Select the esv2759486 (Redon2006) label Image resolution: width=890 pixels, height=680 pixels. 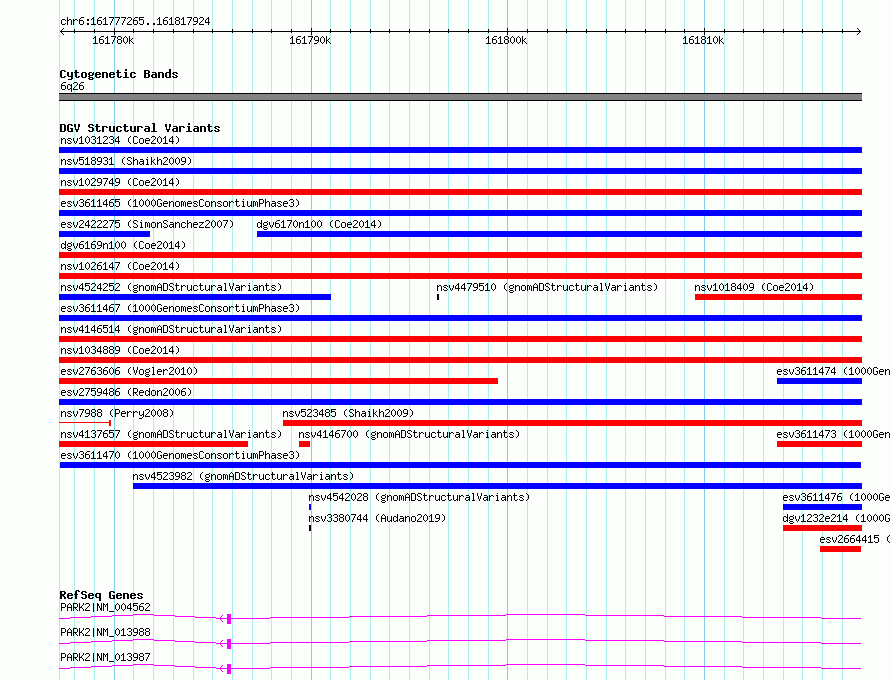126,392
